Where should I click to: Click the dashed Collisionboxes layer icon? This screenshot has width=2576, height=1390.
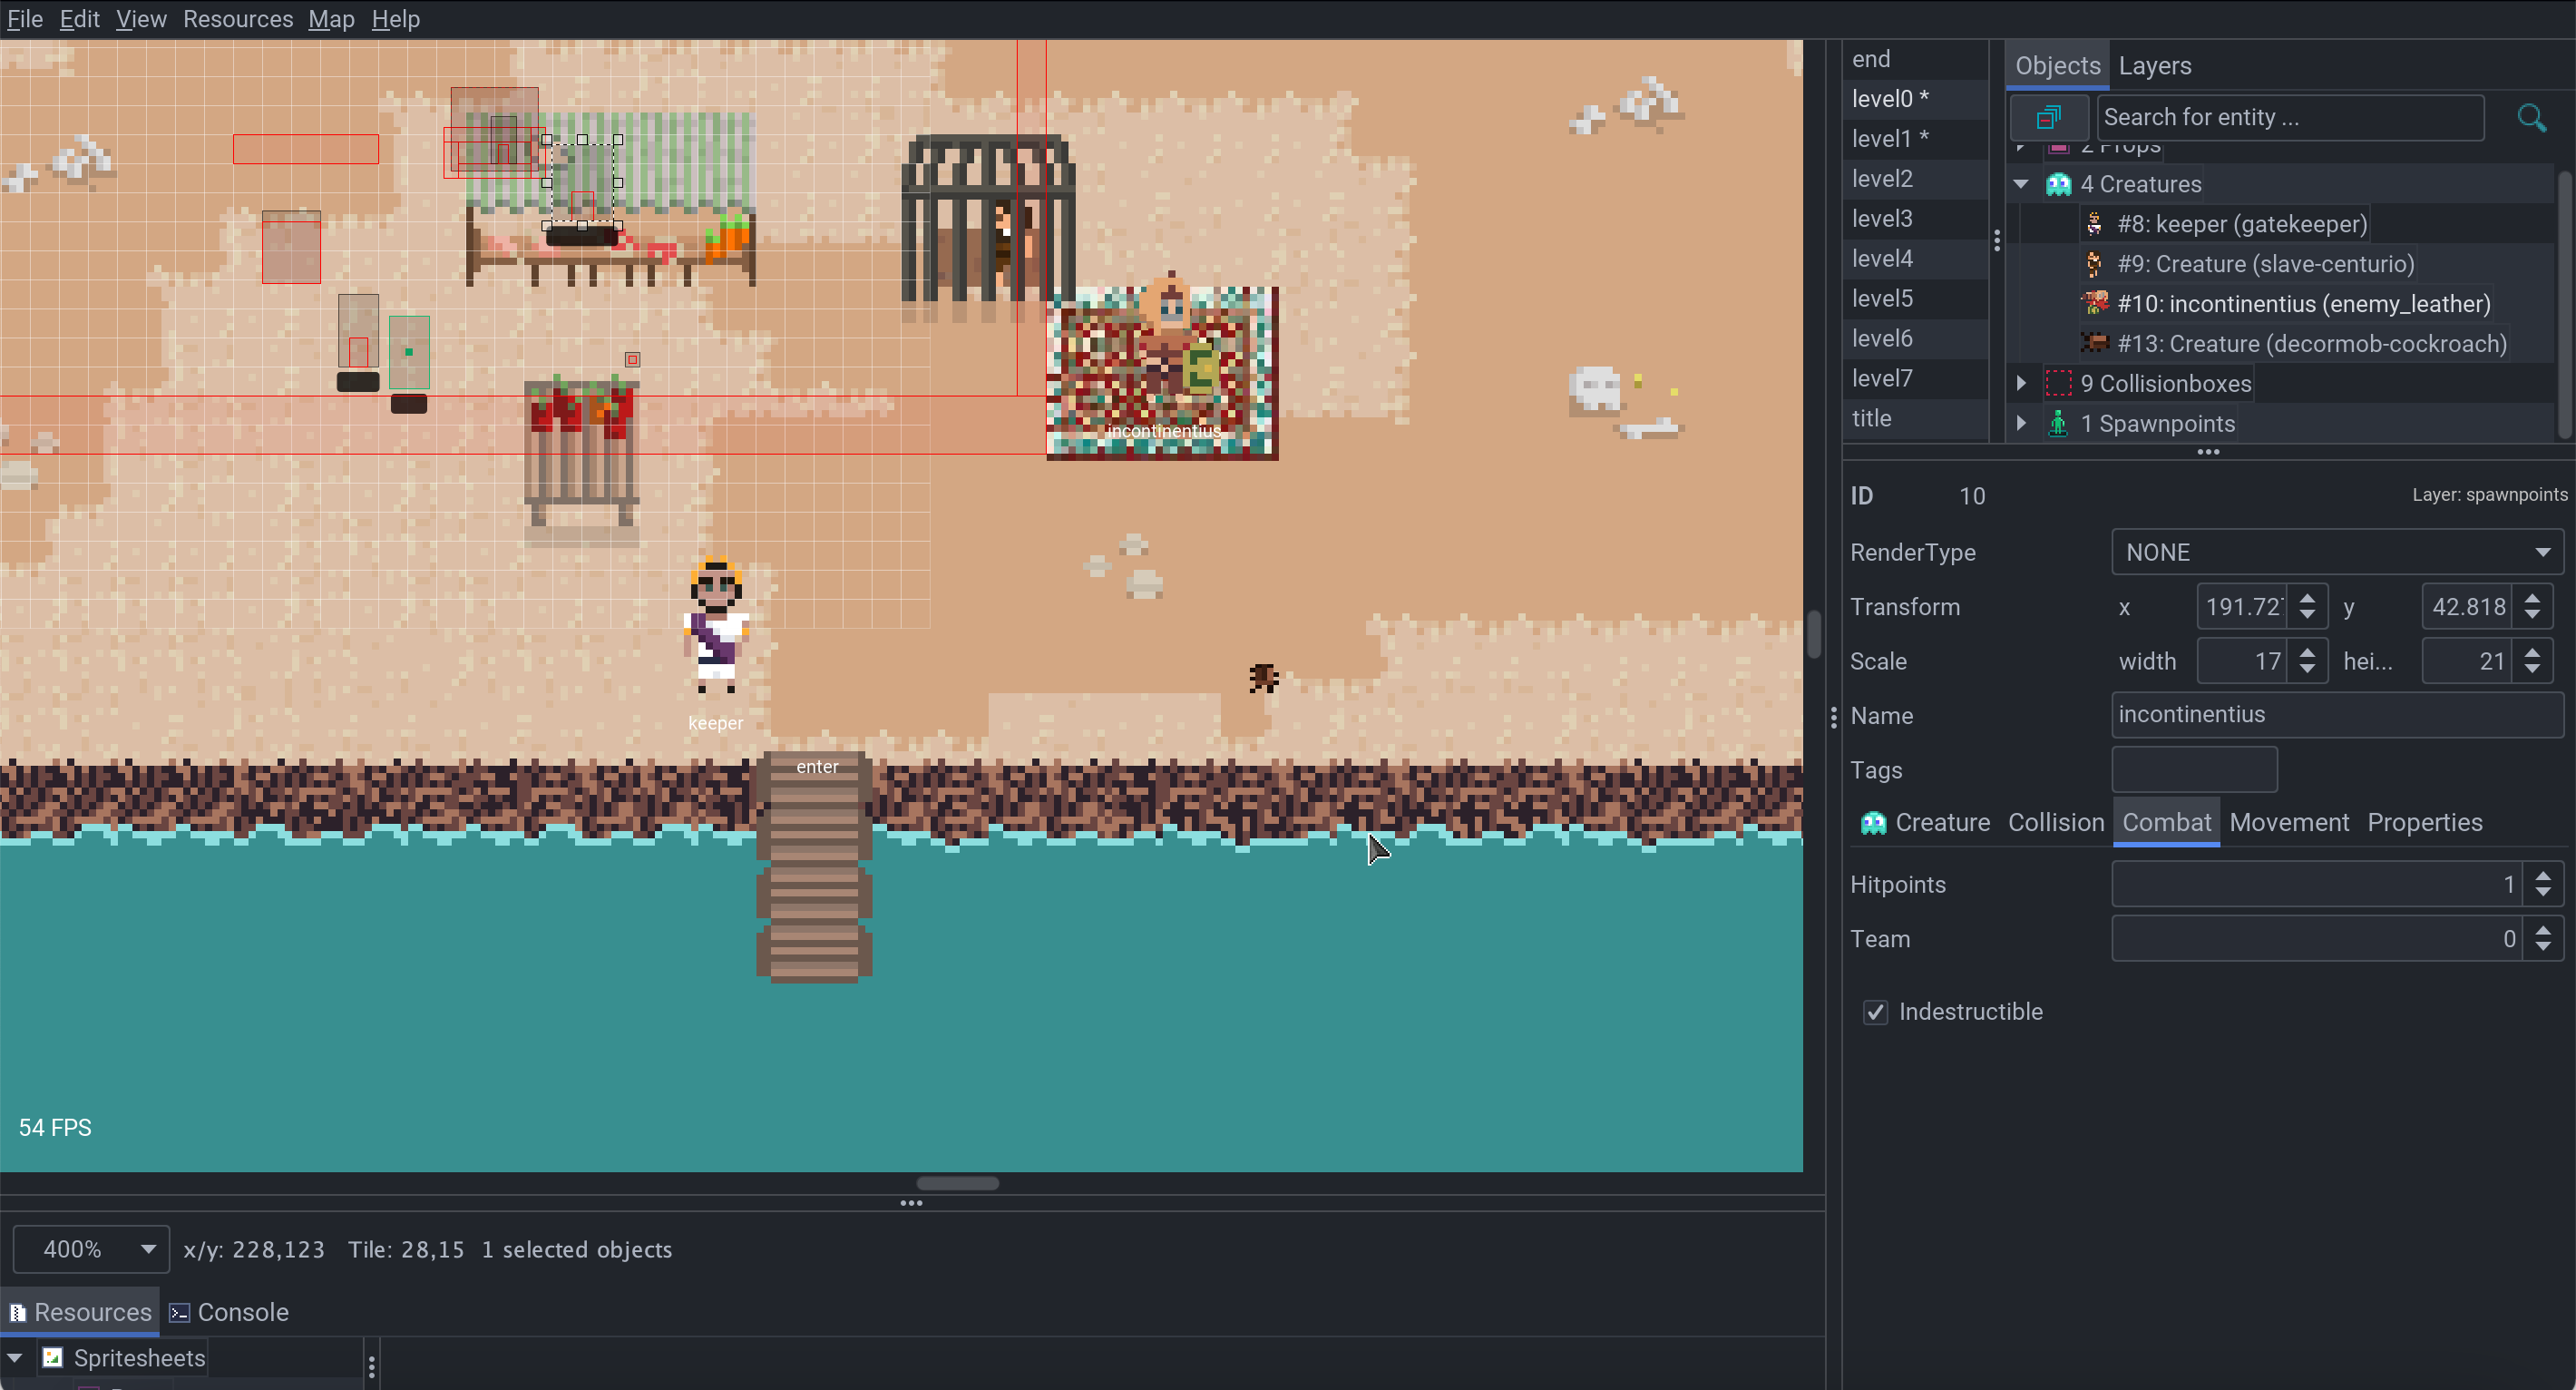click(x=2058, y=383)
